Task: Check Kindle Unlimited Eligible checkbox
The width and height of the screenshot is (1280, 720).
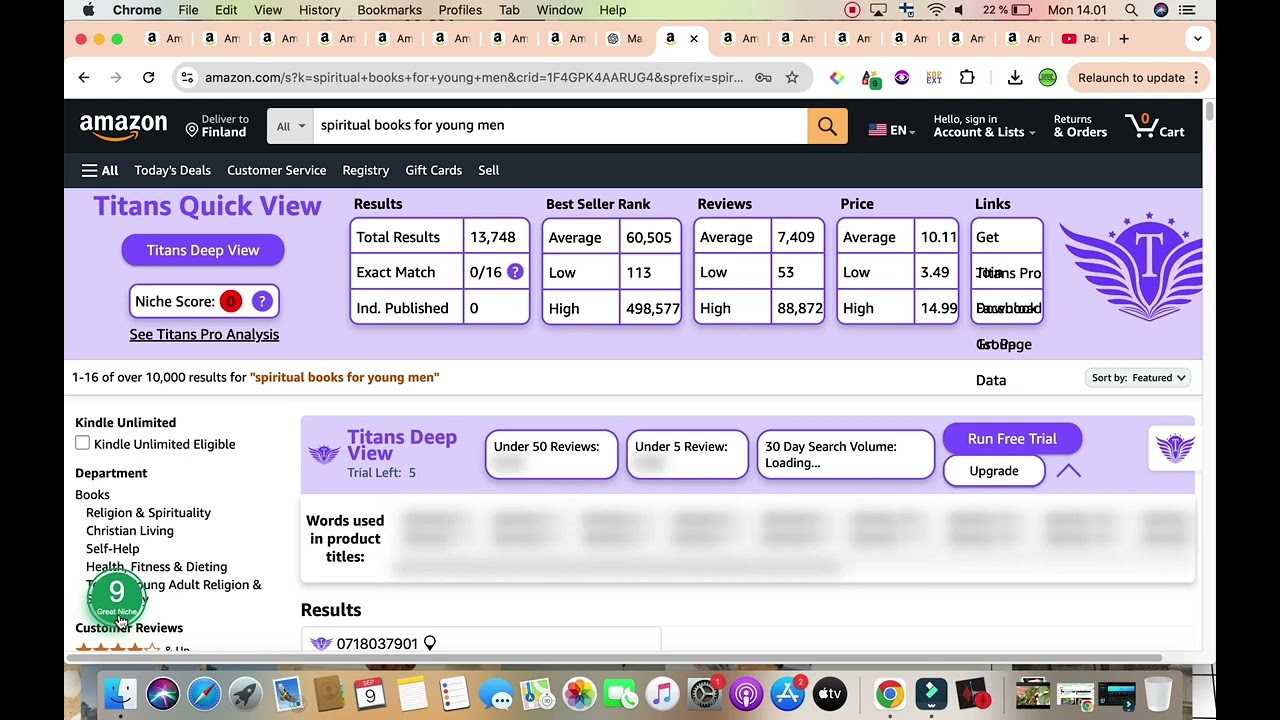Action: tap(82, 443)
